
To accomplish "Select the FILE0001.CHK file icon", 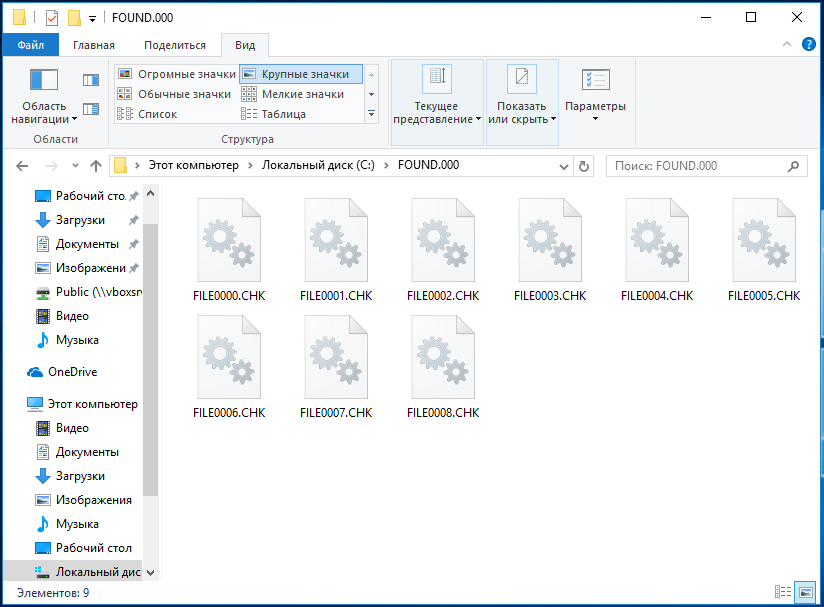I will [x=336, y=240].
